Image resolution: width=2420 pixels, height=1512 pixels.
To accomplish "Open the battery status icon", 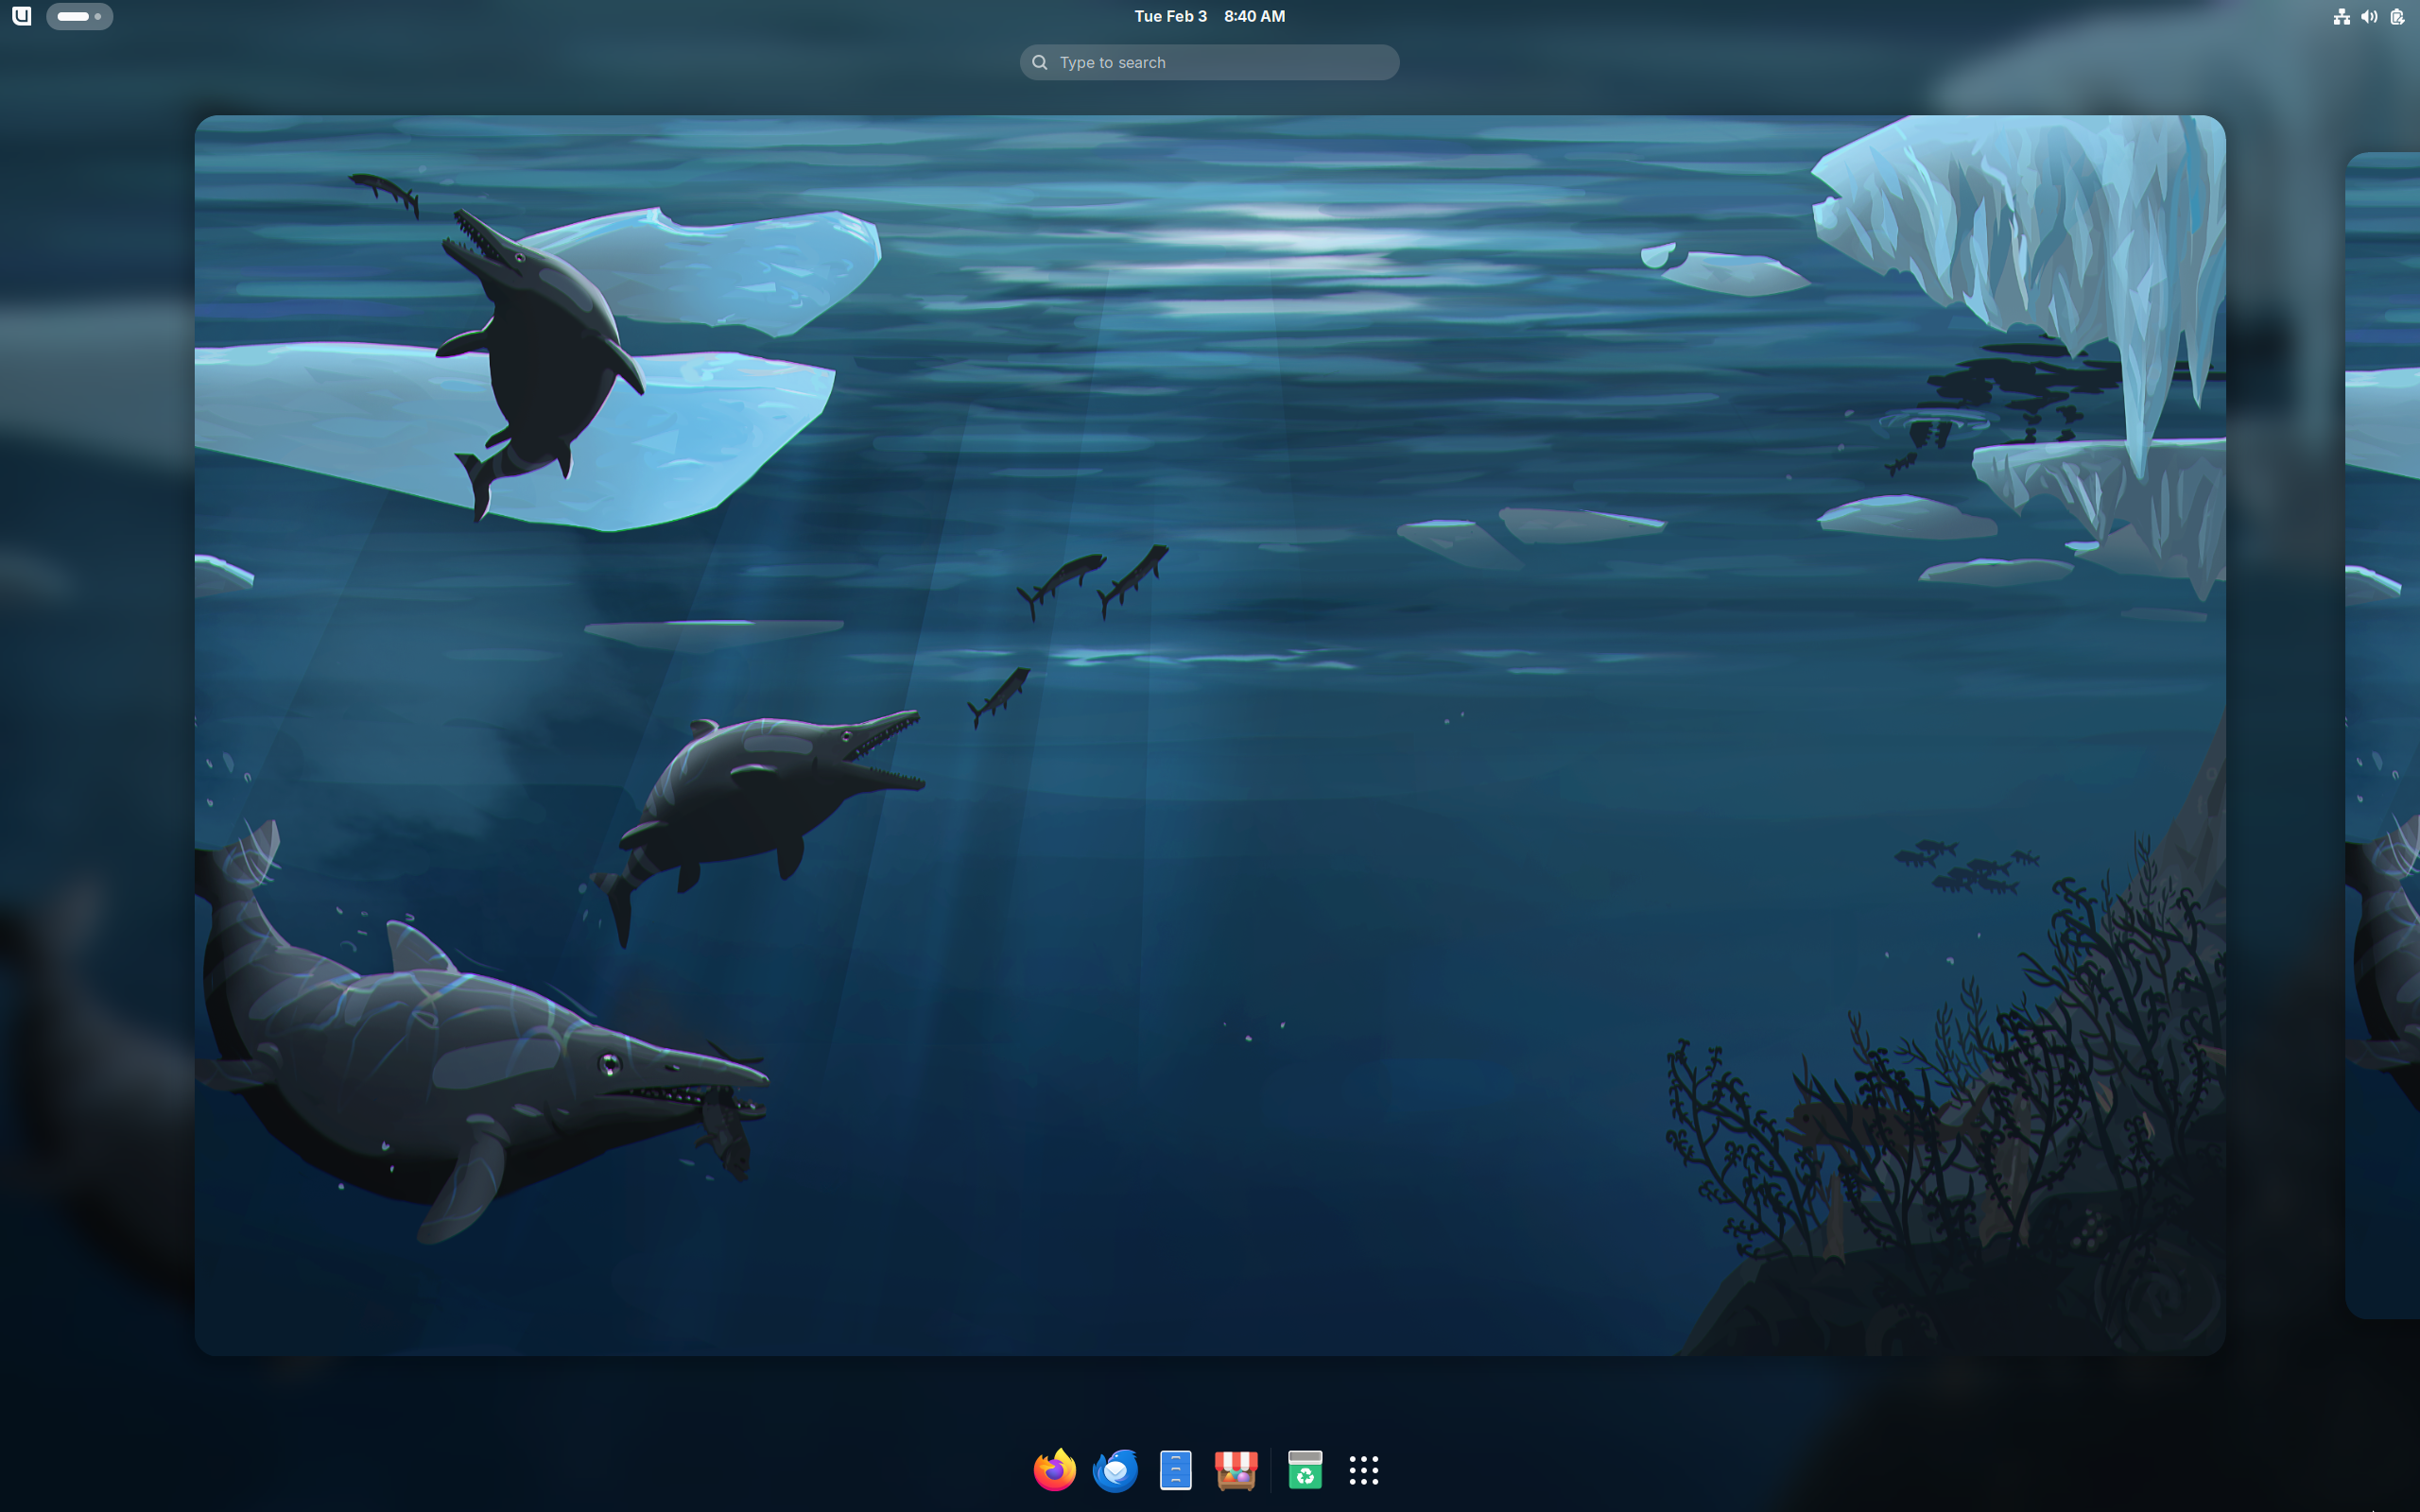I will coord(2397,16).
